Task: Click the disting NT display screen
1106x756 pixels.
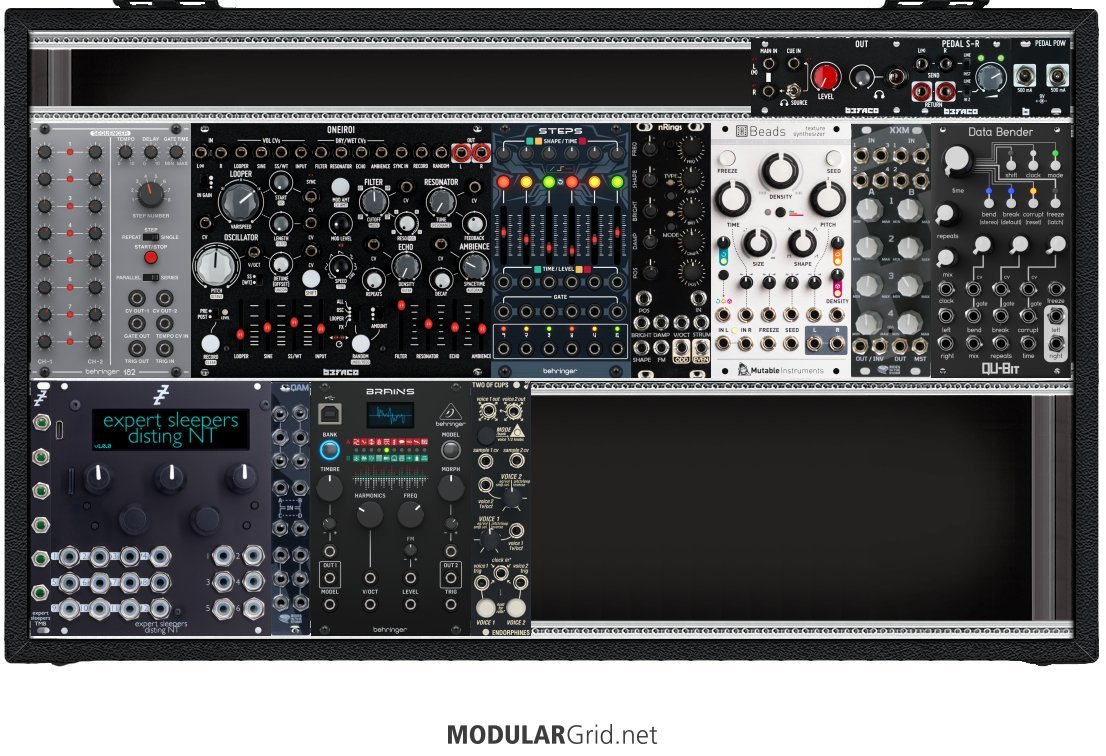Action: (x=170, y=429)
